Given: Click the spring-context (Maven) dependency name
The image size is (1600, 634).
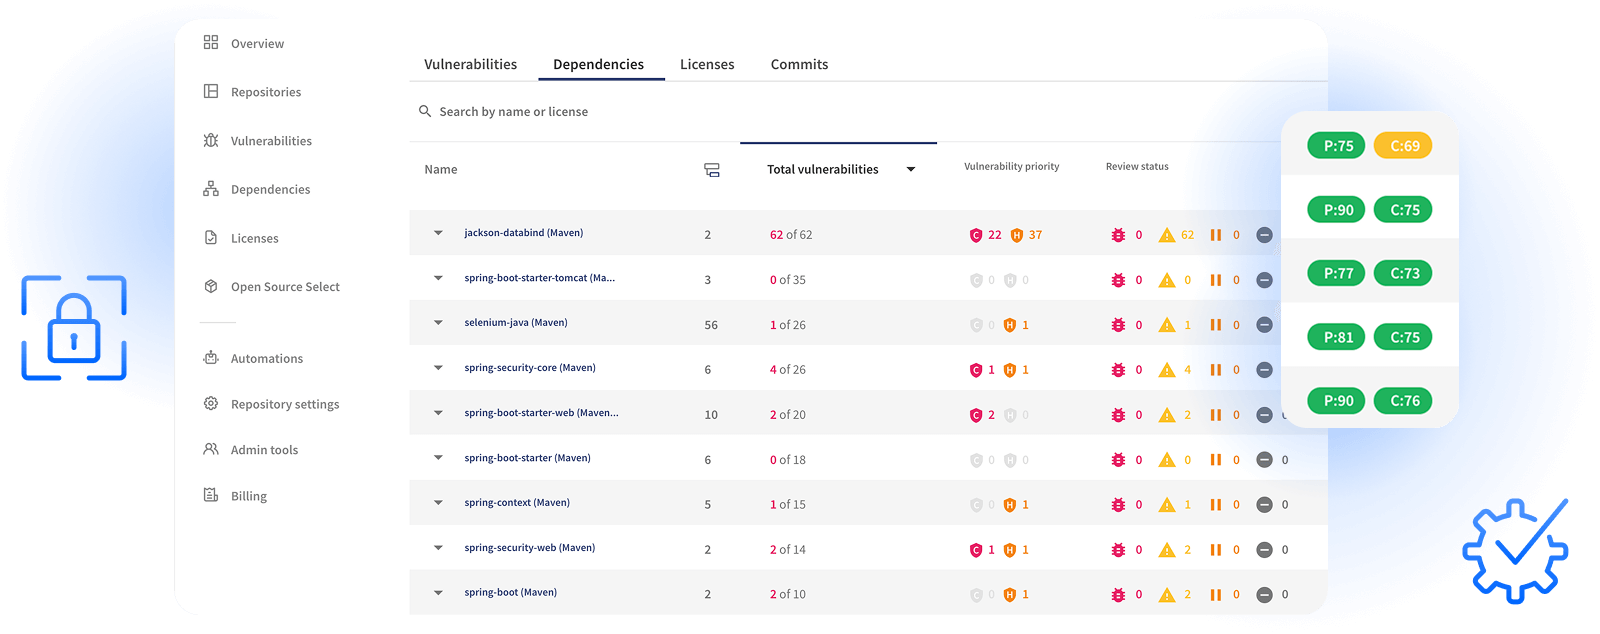Looking at the screenshot, I should (517, 503).
